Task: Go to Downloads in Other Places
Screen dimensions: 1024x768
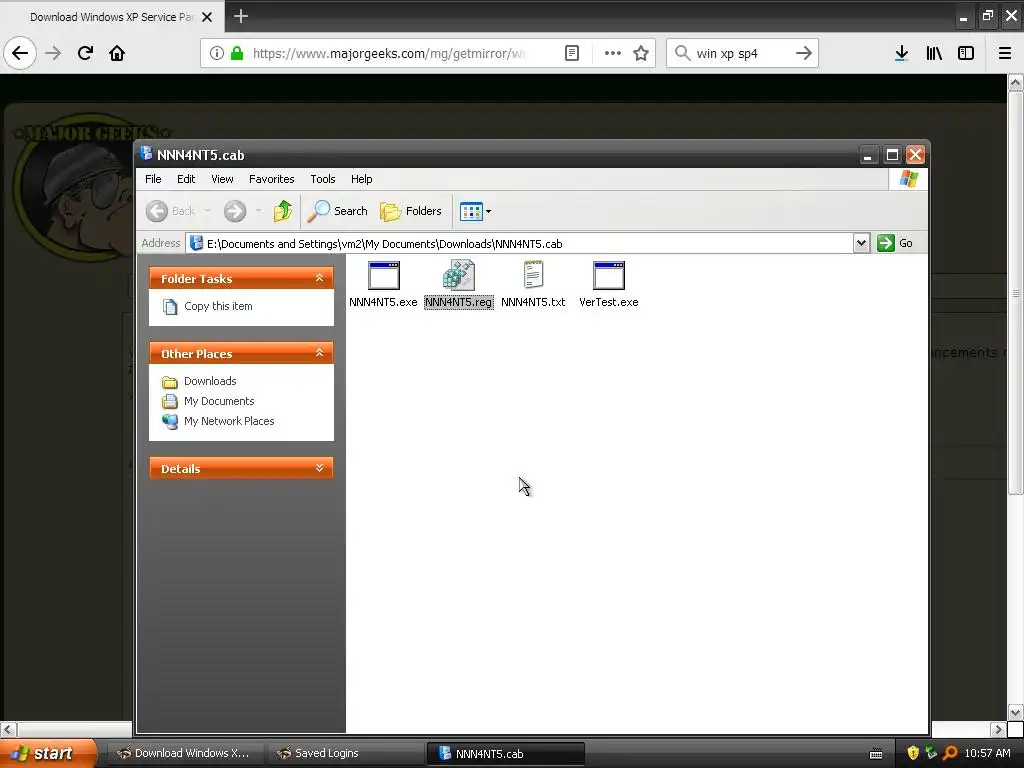Action: 210,381
